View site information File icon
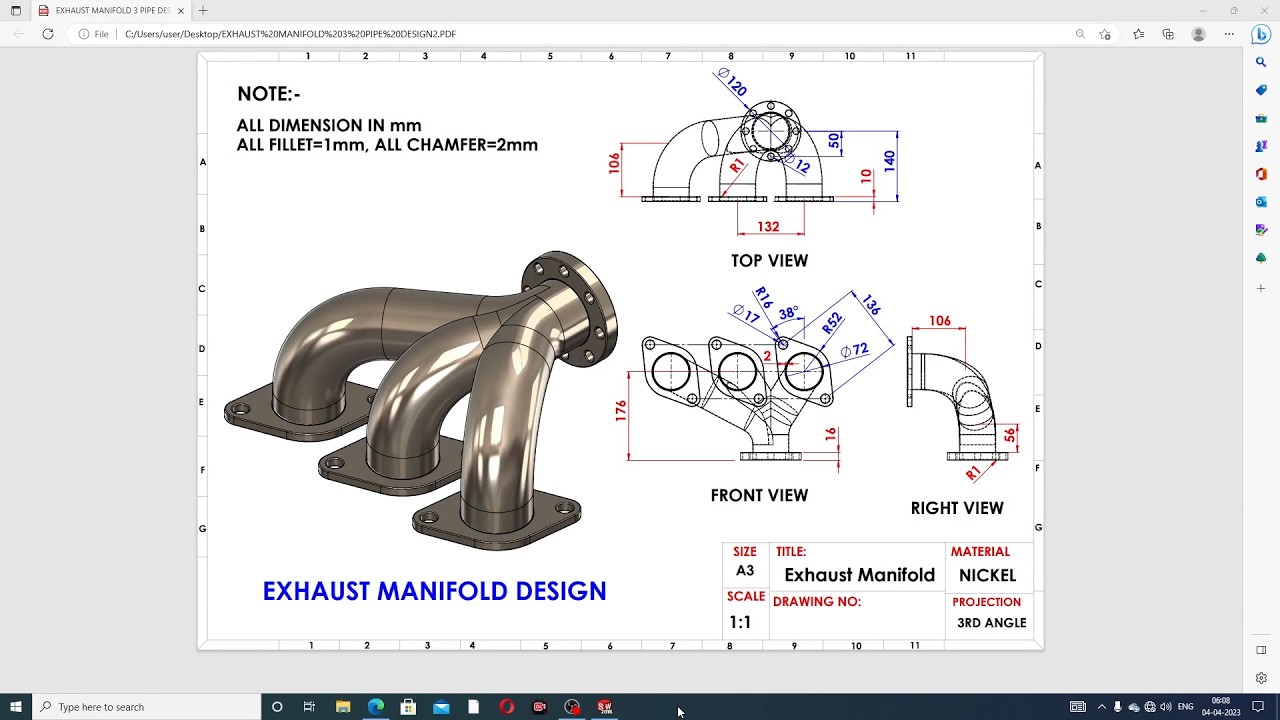The height and width of the screenshot is (720, 1280). (93, 34)
